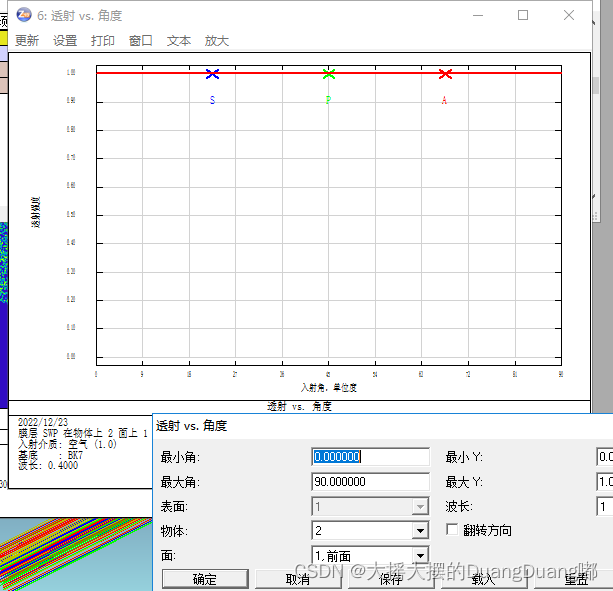Click the Zemax window title icon

[x=24, y=15]
